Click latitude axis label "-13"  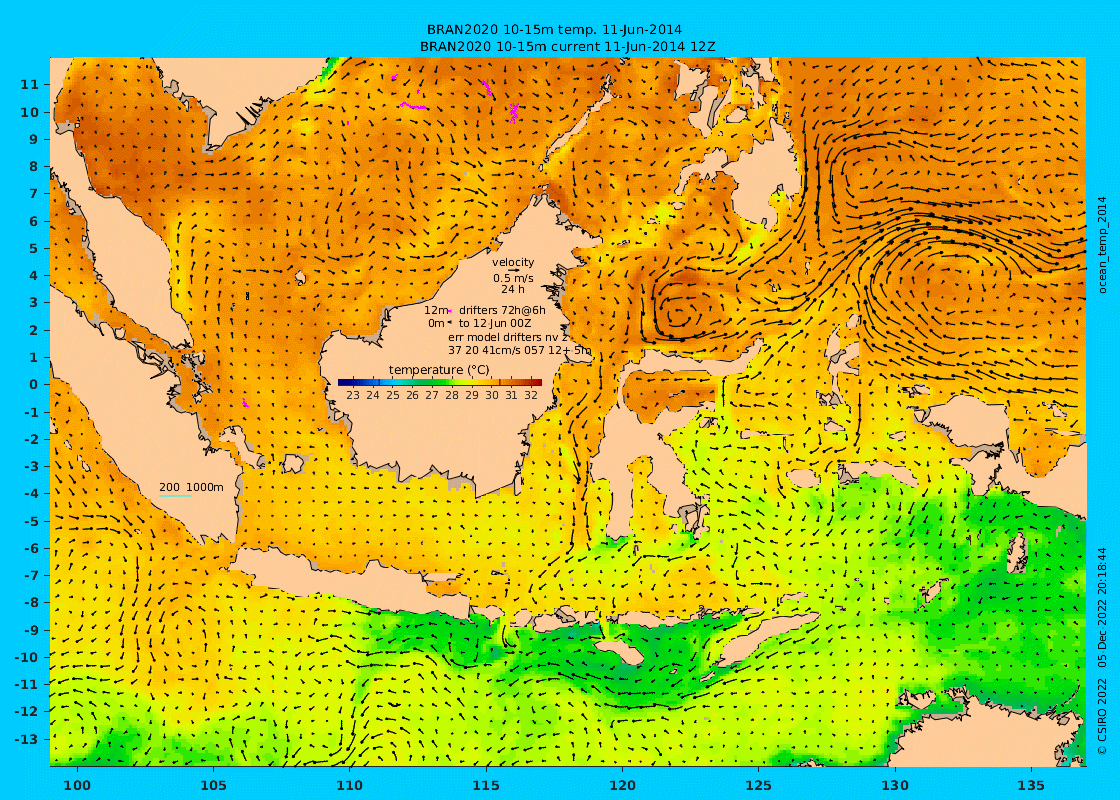pos(26,739)
